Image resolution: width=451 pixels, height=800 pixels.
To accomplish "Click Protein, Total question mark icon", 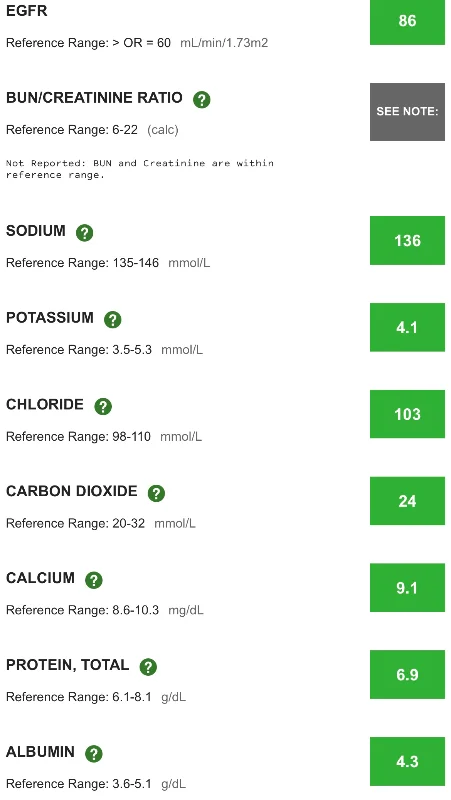I will pos(148,667).
